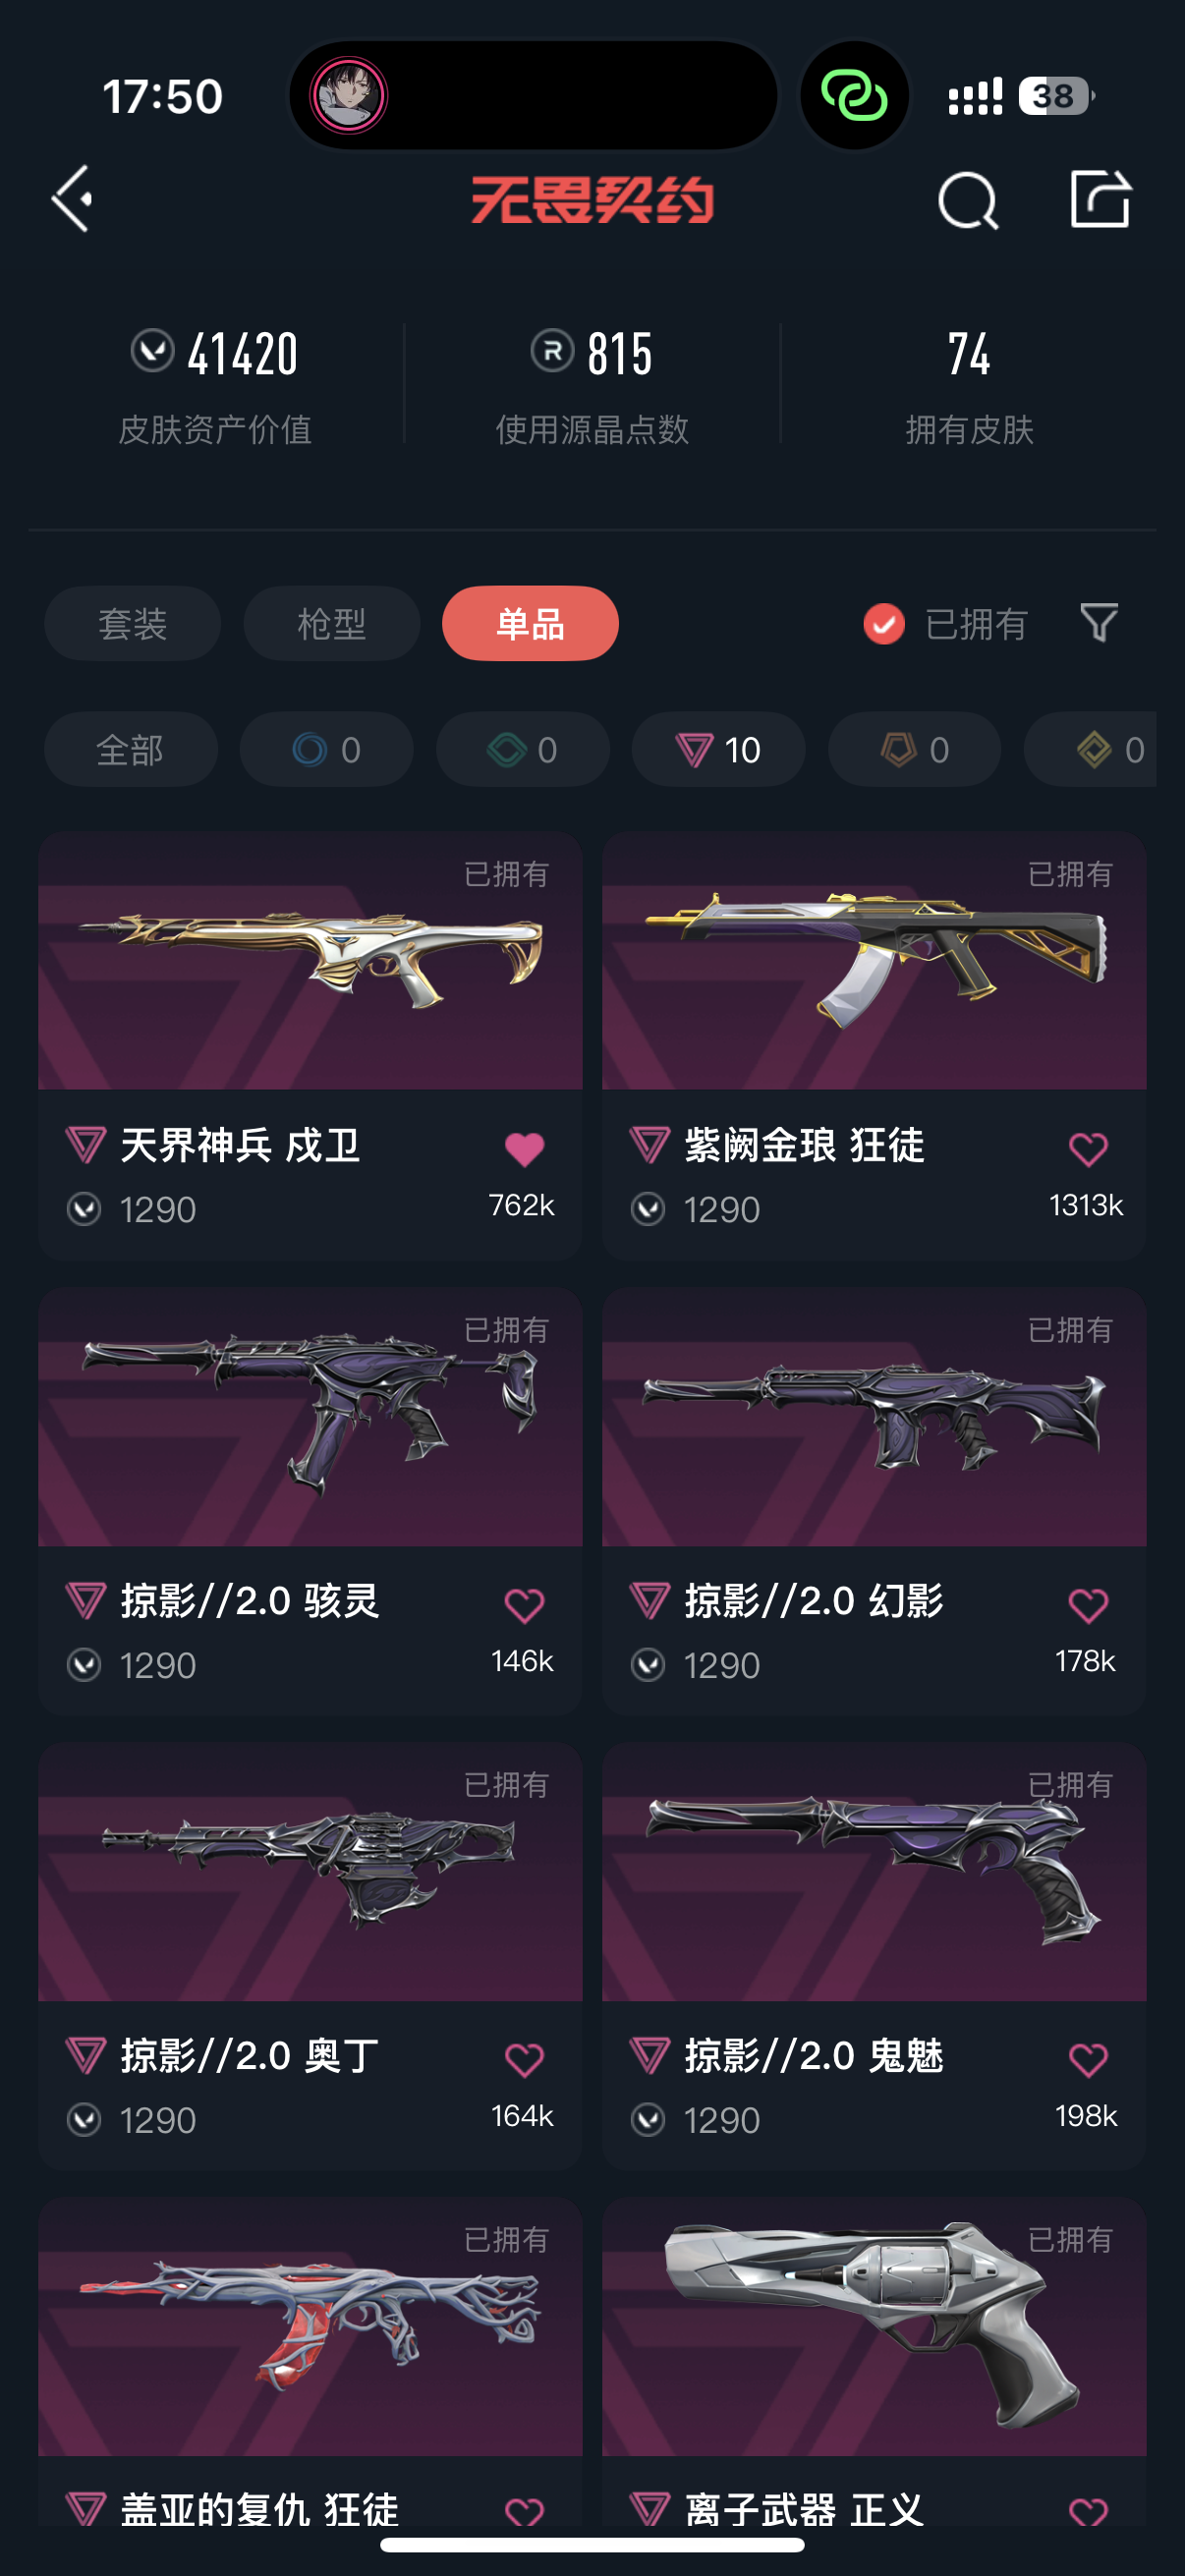Switch to the 枪型 tab

pos(331,623)
